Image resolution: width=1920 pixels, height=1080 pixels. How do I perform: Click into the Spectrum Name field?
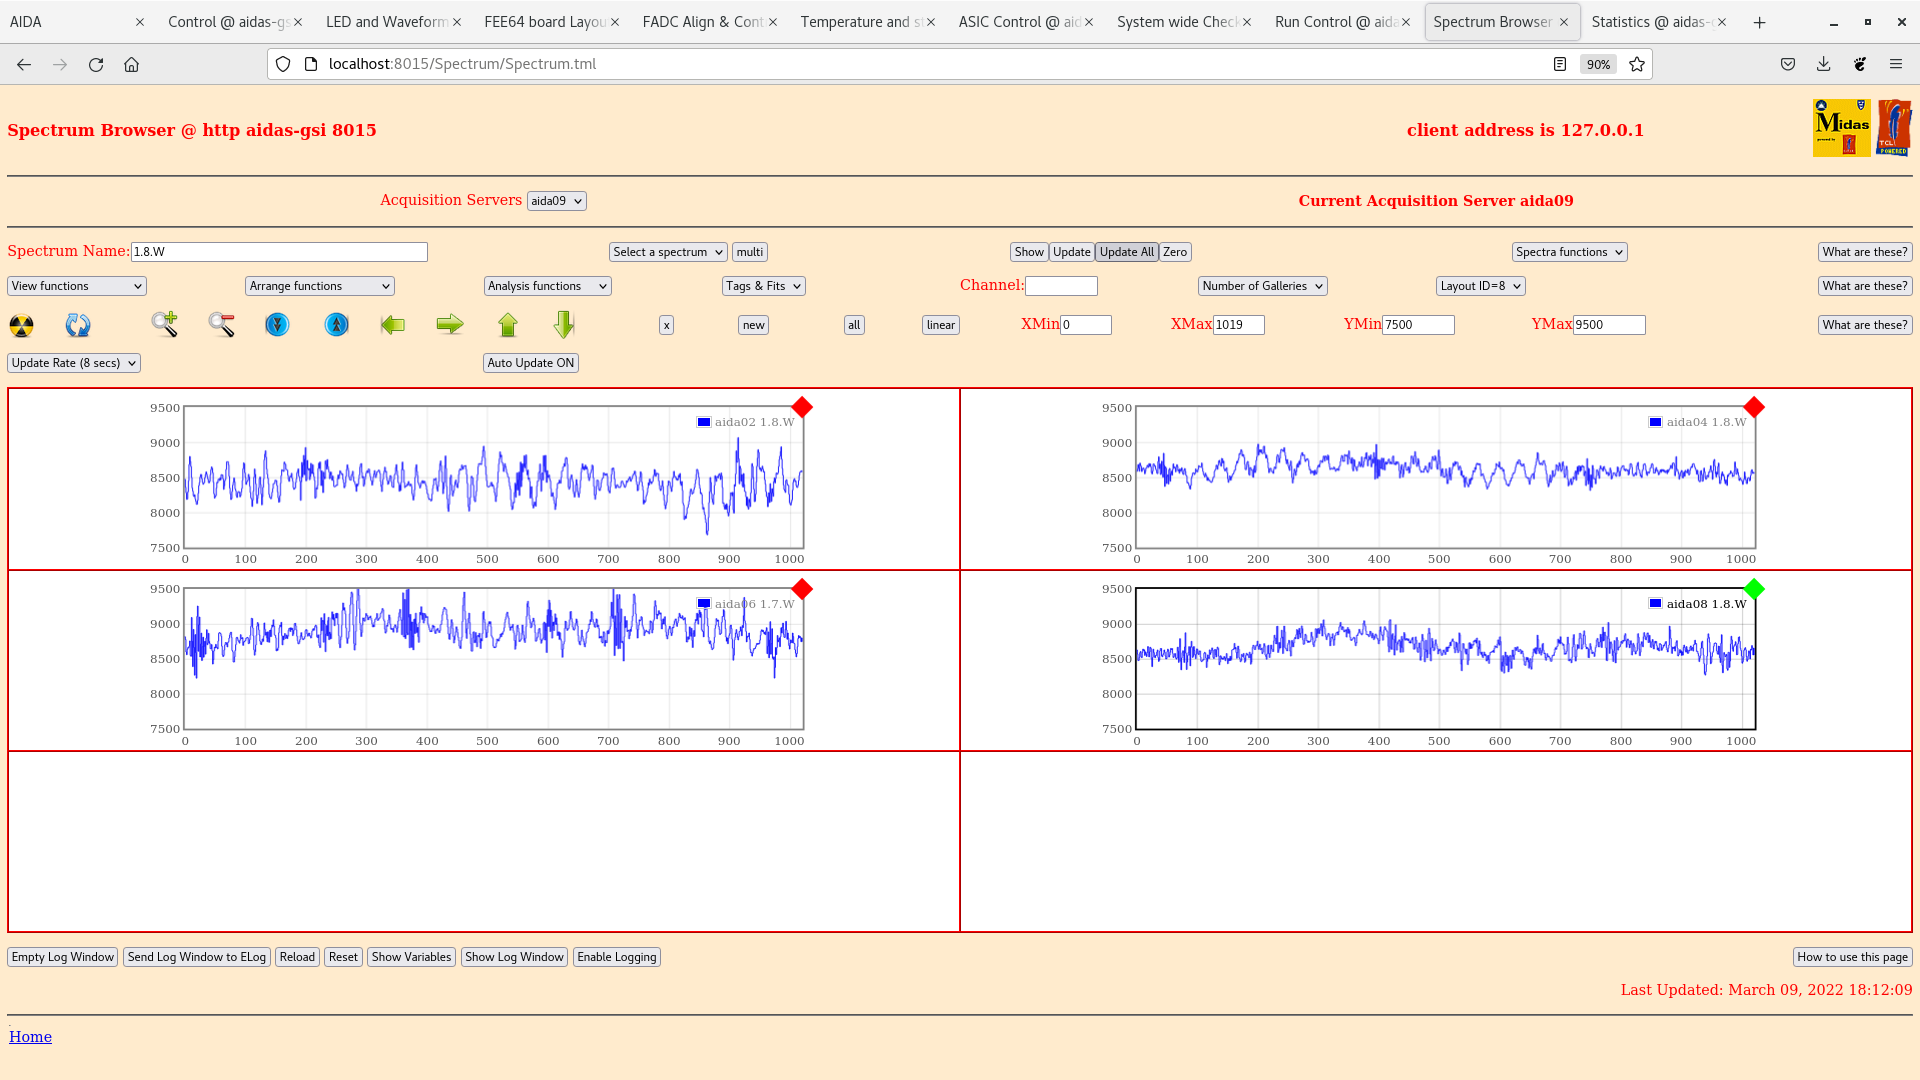[x=279, y=252]
